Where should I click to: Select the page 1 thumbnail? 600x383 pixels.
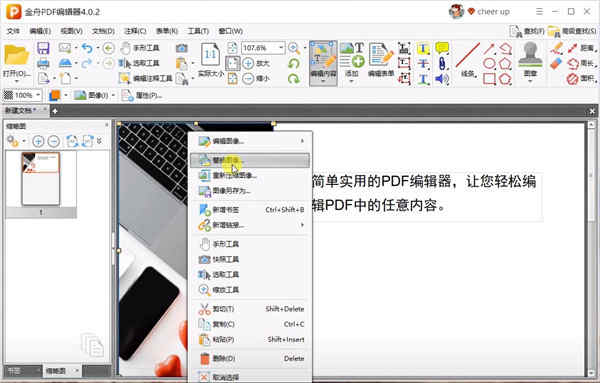pos(41,179)
